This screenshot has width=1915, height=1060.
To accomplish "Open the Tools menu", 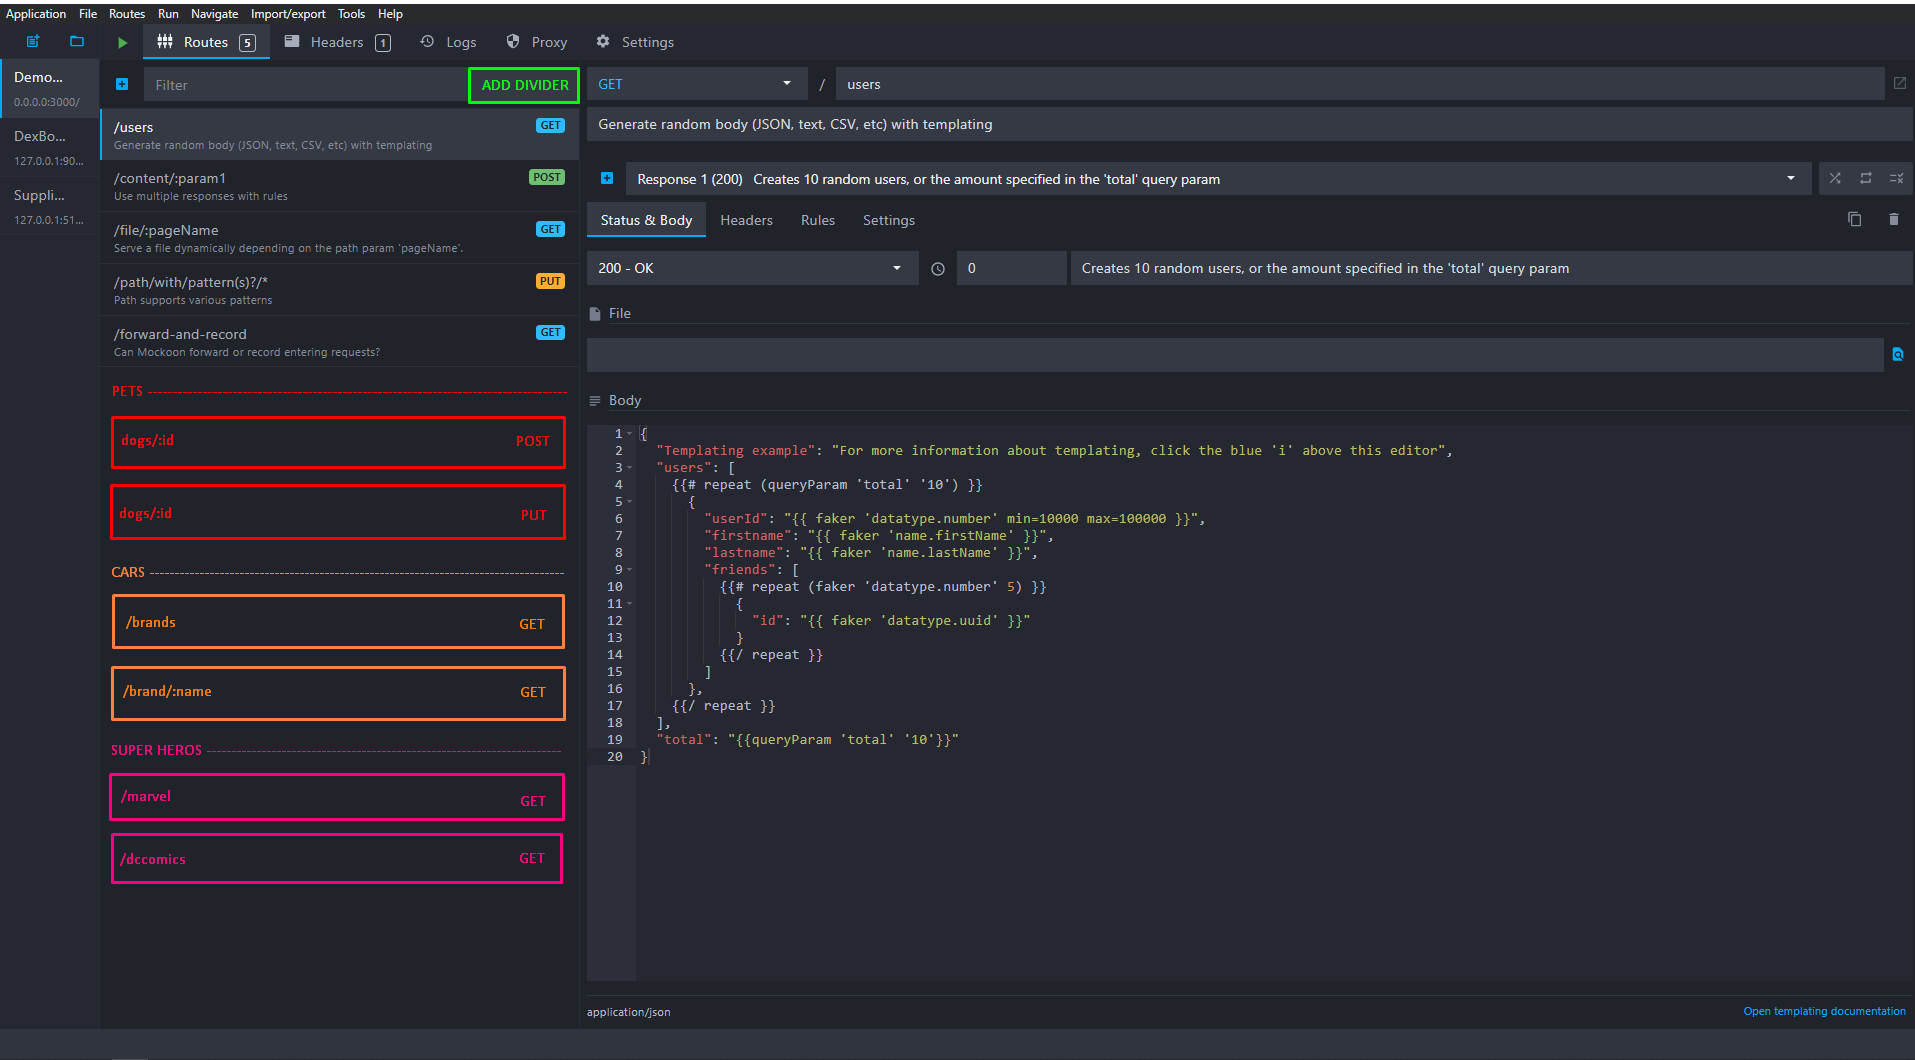I will pos(351,14).
